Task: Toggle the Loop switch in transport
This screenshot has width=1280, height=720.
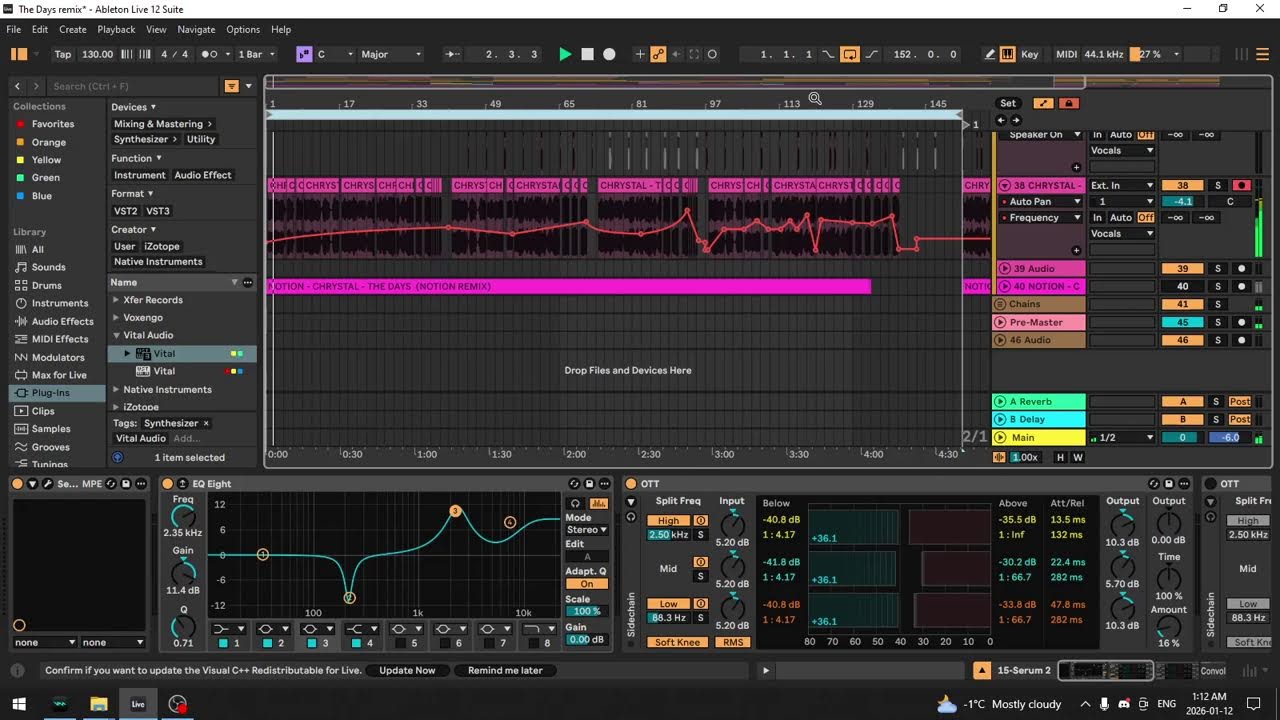Action: (849, 54)
